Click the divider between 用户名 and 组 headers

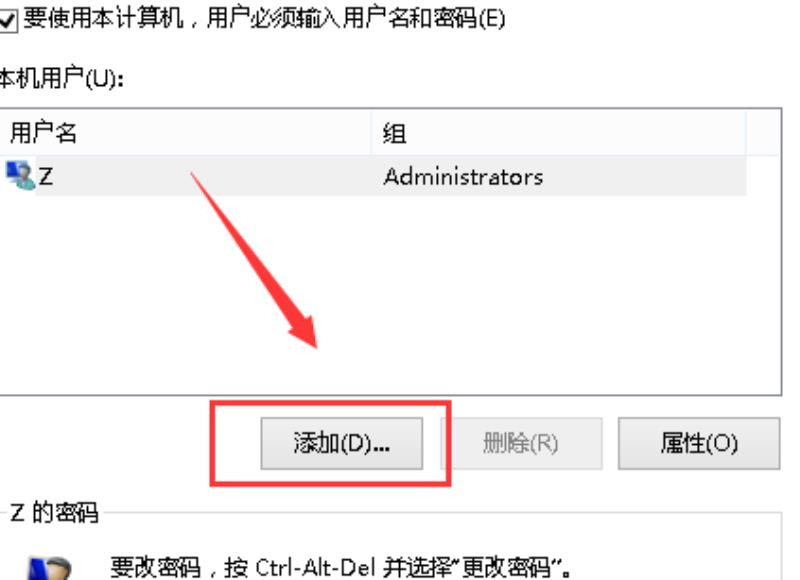point(371,133)
